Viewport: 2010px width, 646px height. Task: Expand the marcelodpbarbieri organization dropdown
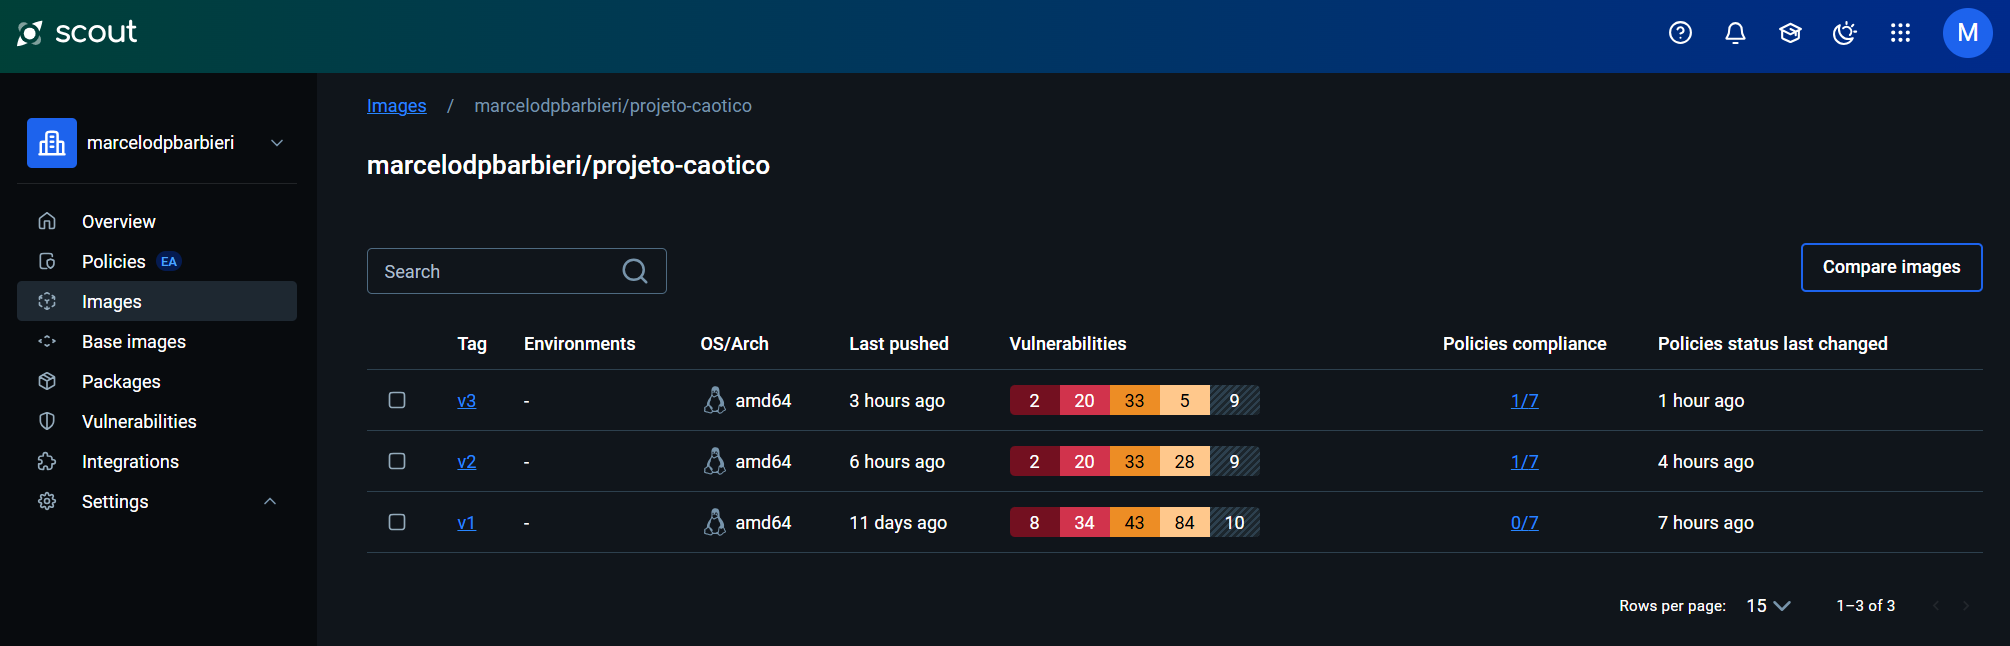277,143
